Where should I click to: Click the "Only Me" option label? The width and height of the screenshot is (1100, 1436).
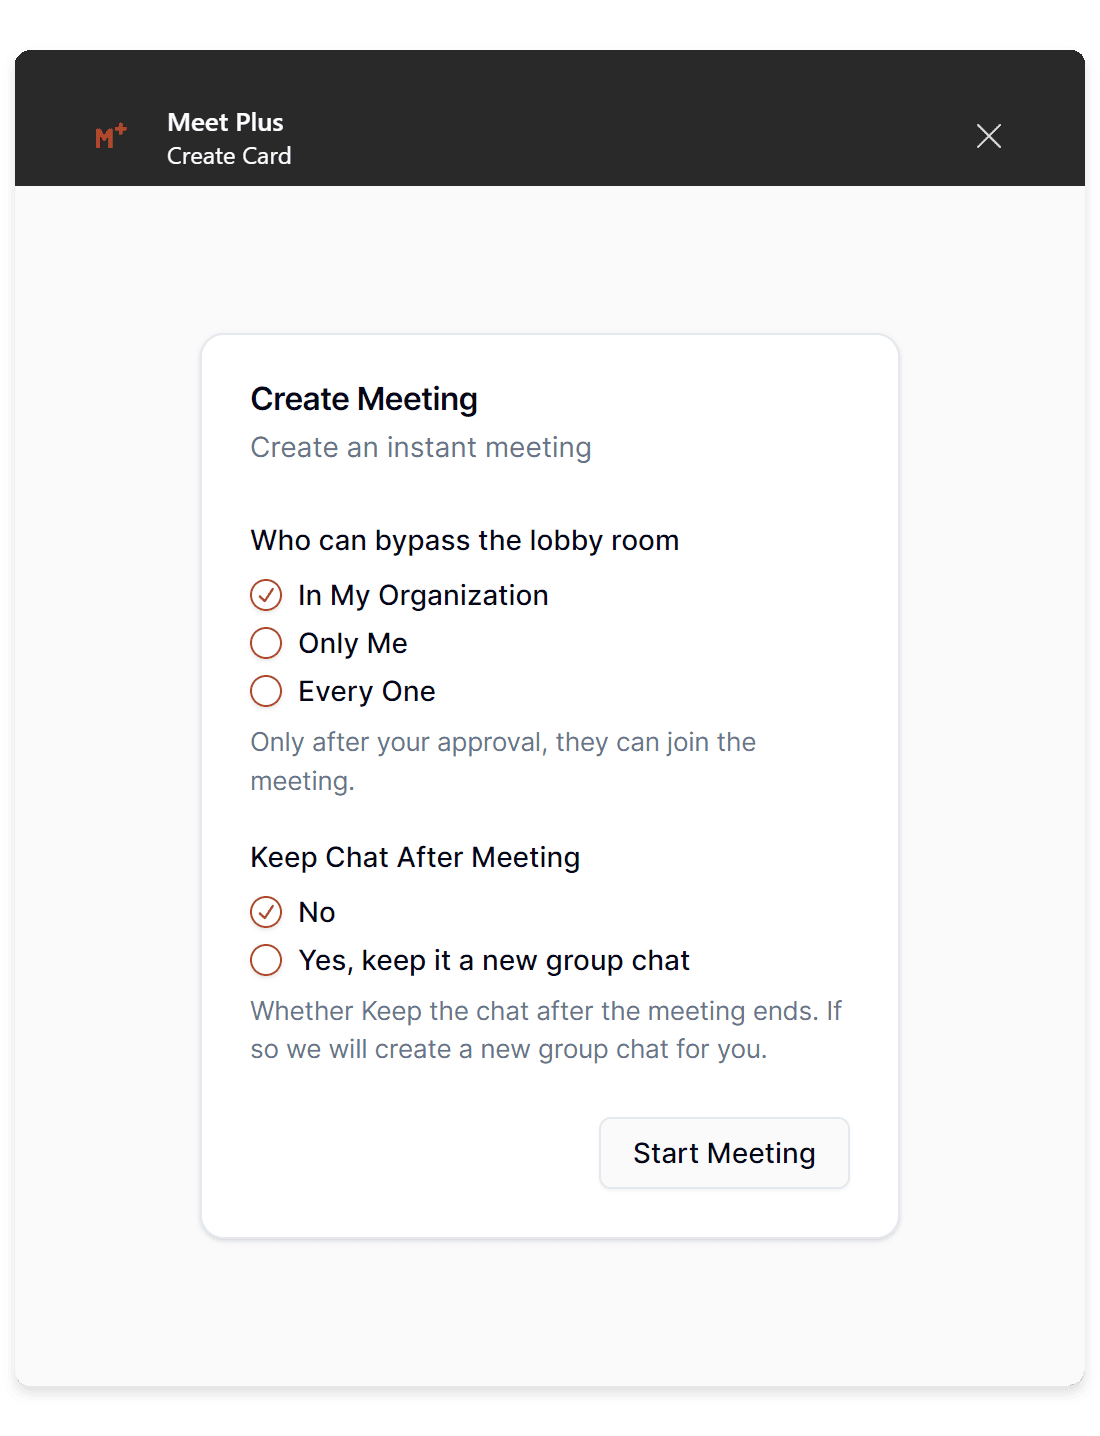click(x=353, y=643)
